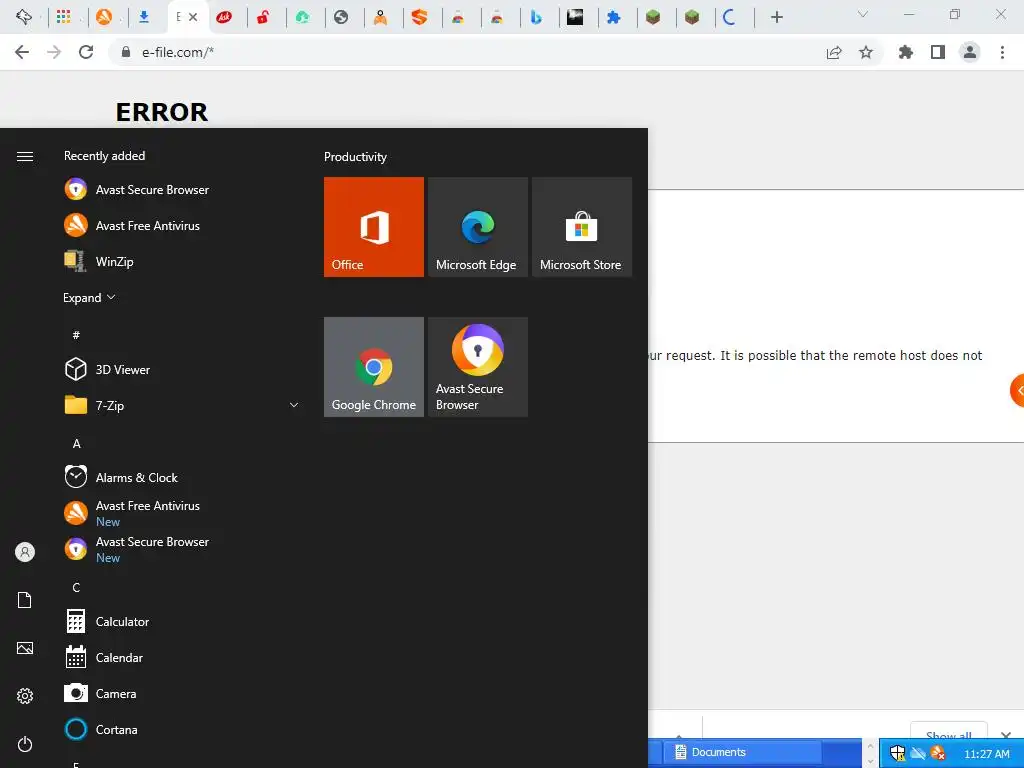1024x768 pixels.
Task: Bookmark this page with star icon
Action: click(866, 52)
